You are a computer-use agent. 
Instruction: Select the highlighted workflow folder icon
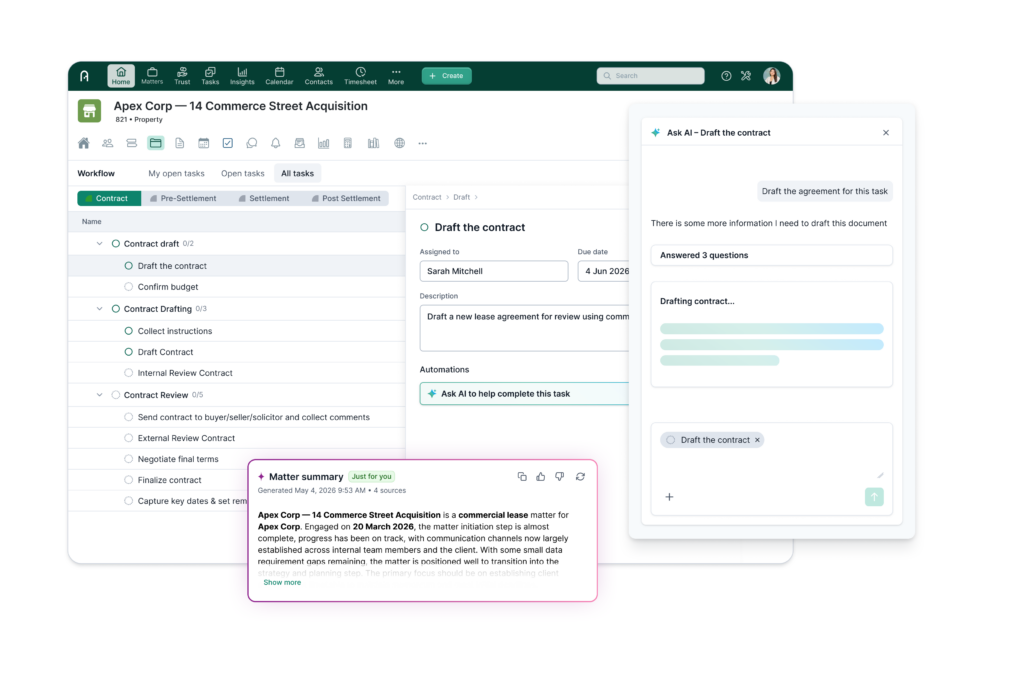(155, 143)
